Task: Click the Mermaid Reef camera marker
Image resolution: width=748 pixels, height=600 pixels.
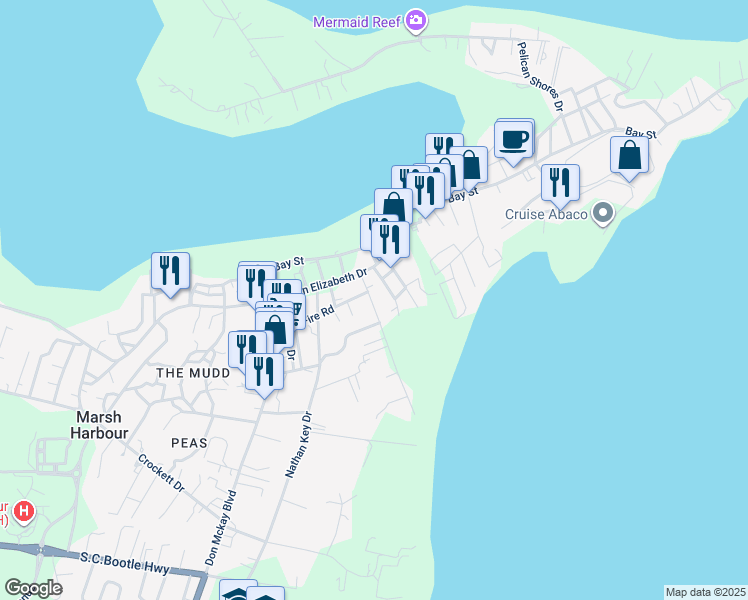Action: click(416, 20)
